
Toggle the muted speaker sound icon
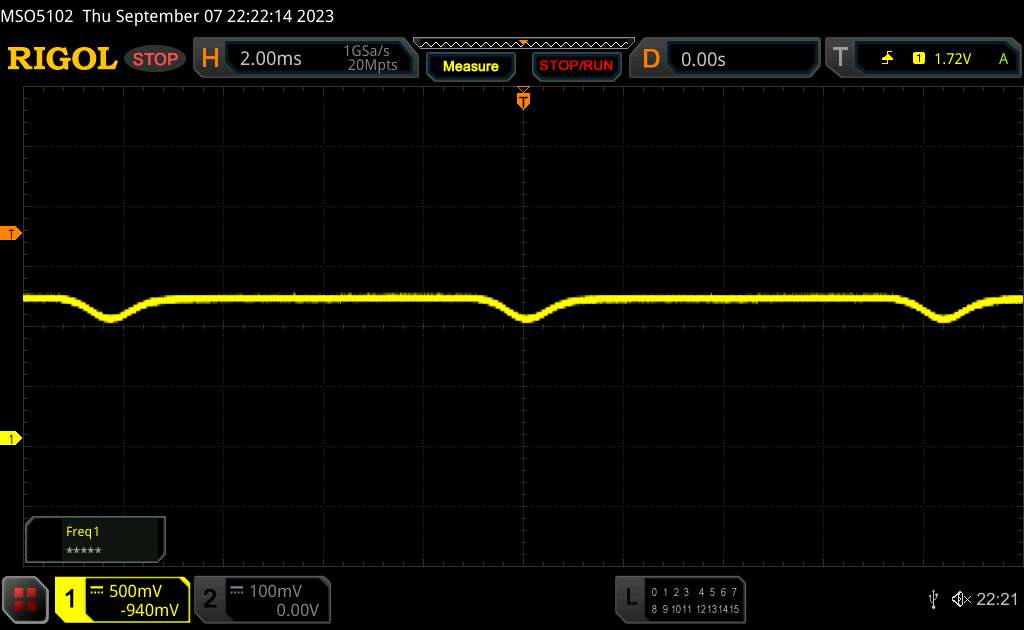point(961,599)
